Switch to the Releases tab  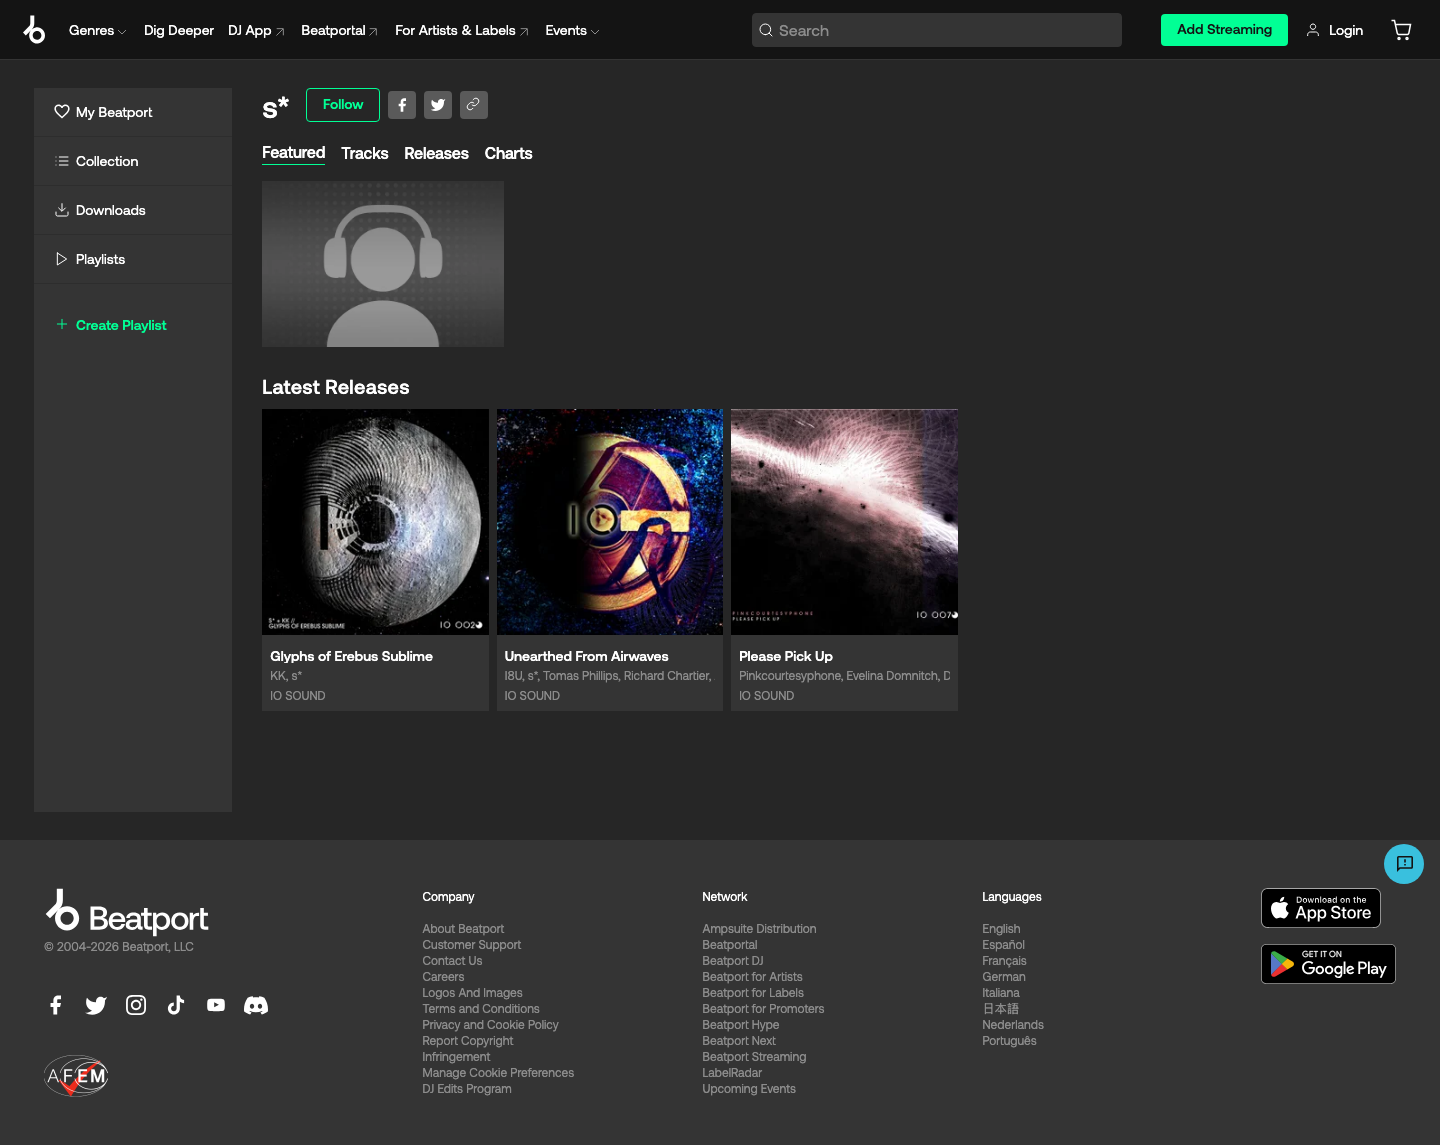point(436,153)
